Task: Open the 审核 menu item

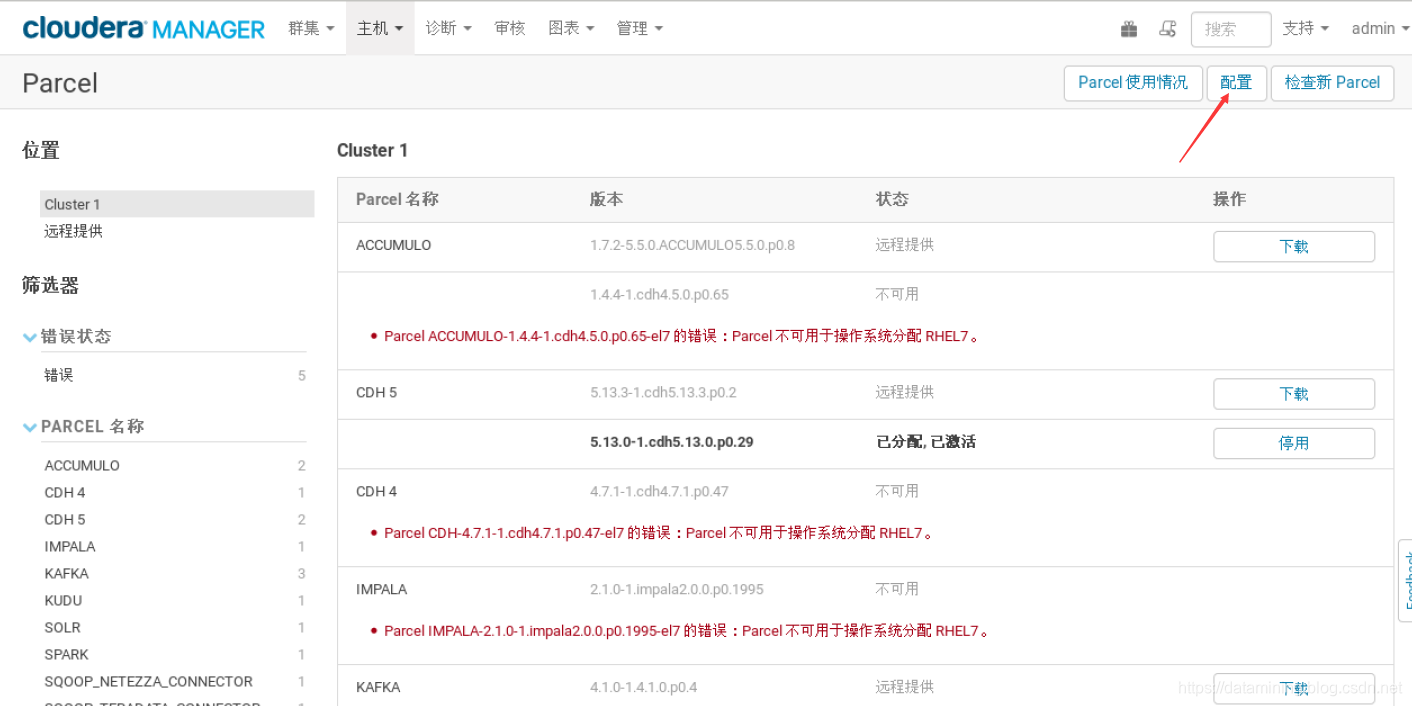Action: click(x=510, y=28)
